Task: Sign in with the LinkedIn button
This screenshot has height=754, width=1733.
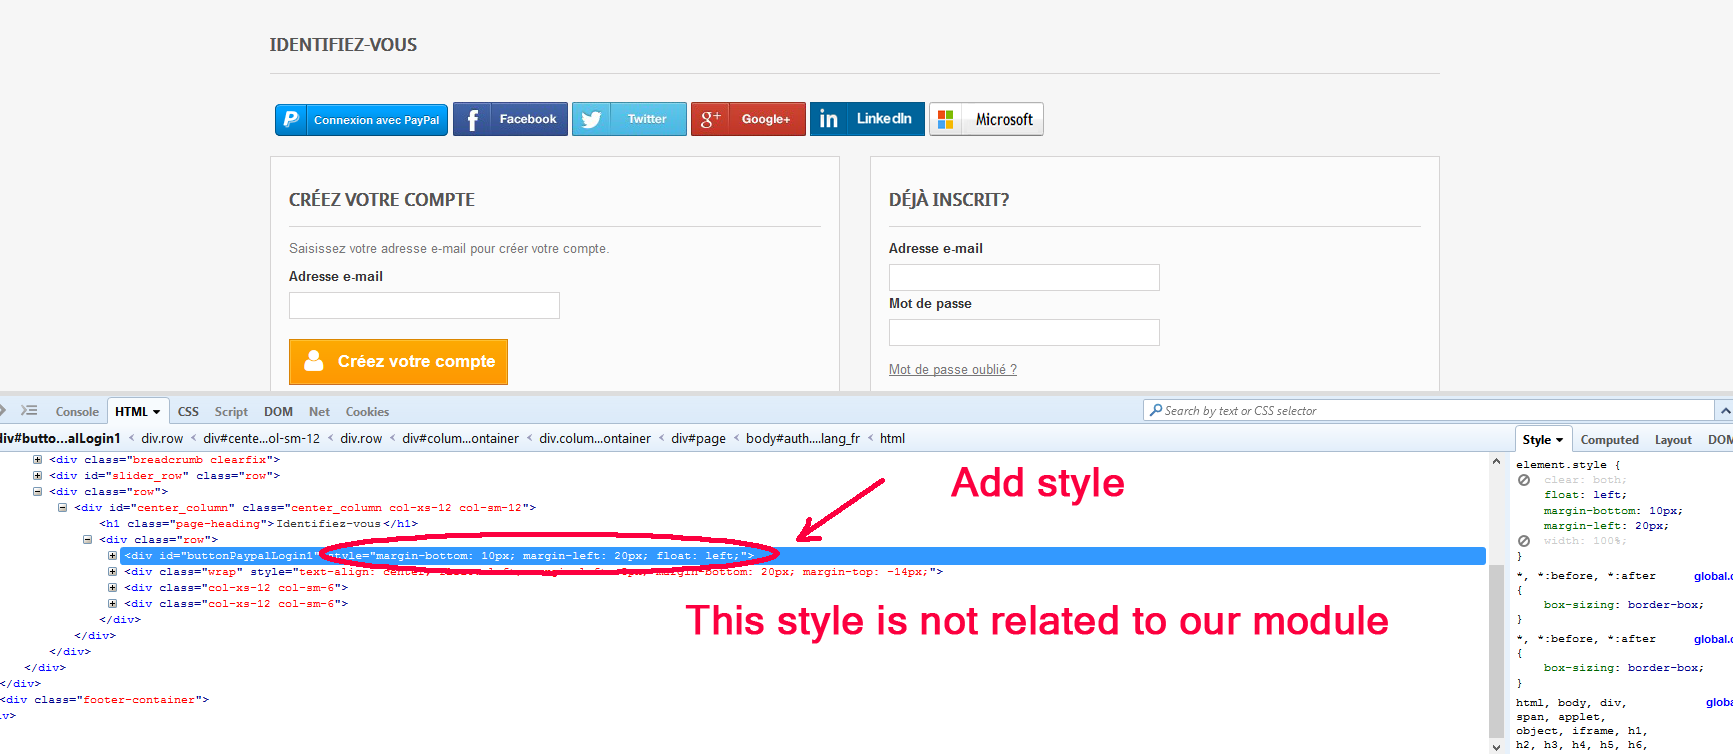Action: pos(867,119)
